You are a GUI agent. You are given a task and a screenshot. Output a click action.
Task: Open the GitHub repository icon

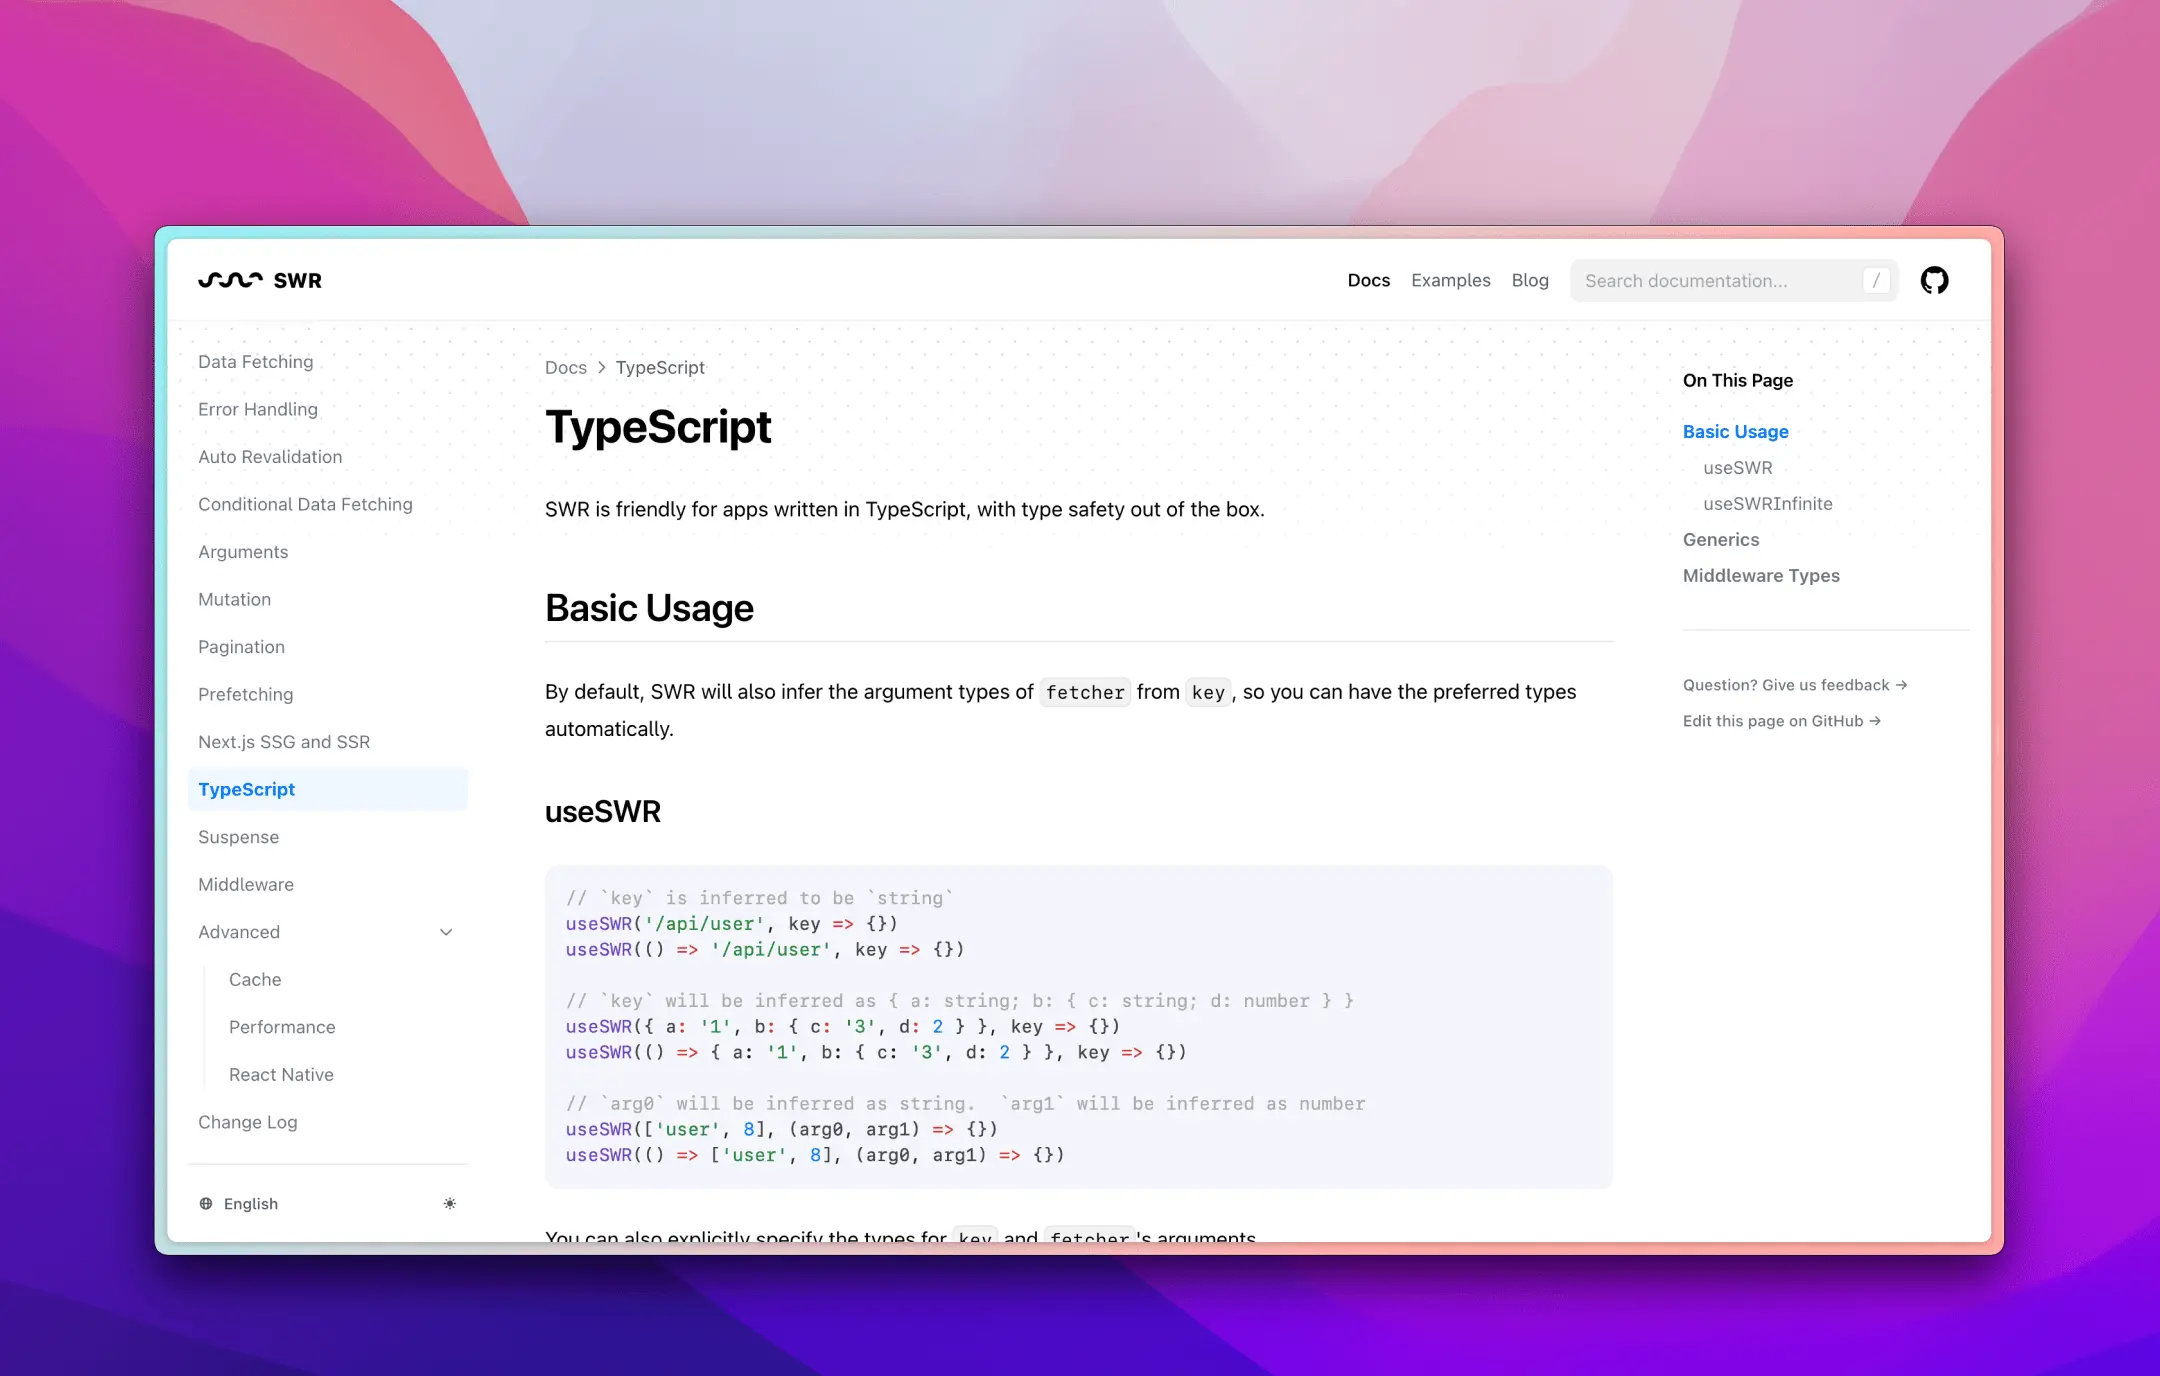(x=1934, y=280)
